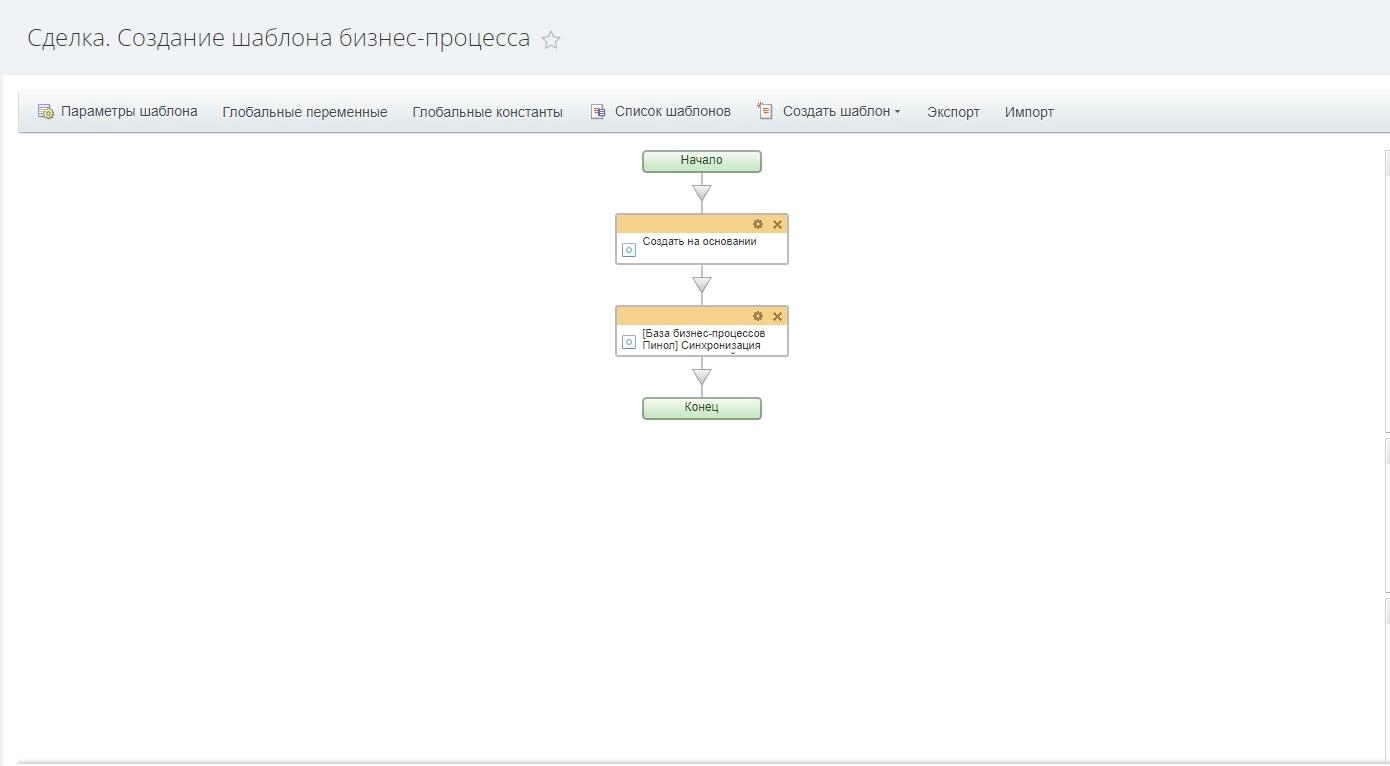Select the Начало start block
The width and height of the screenshot is (1390, 766).
tap(701, 161)
